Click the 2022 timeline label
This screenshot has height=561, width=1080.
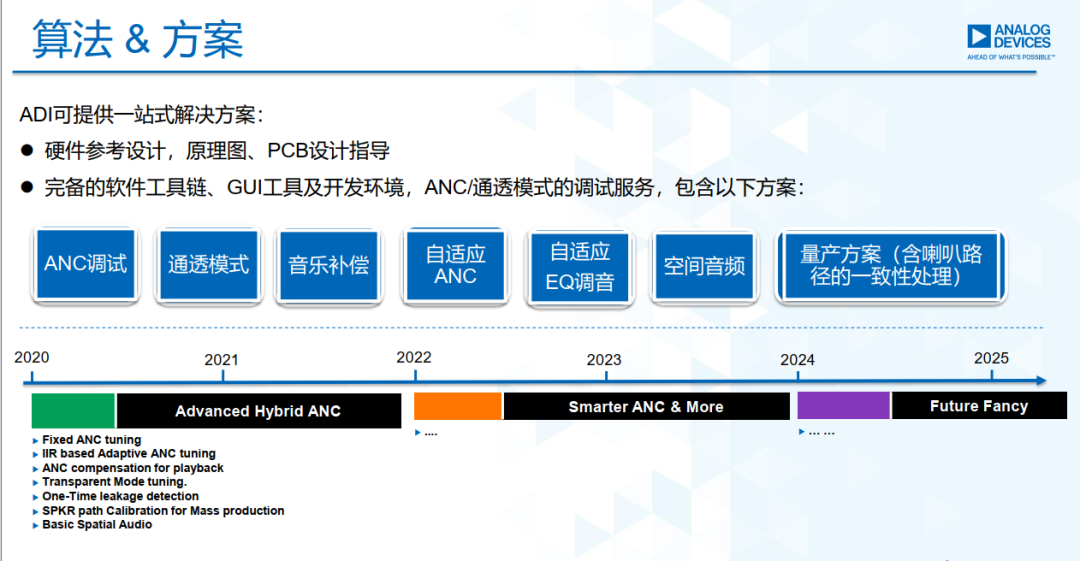[413, 358]
